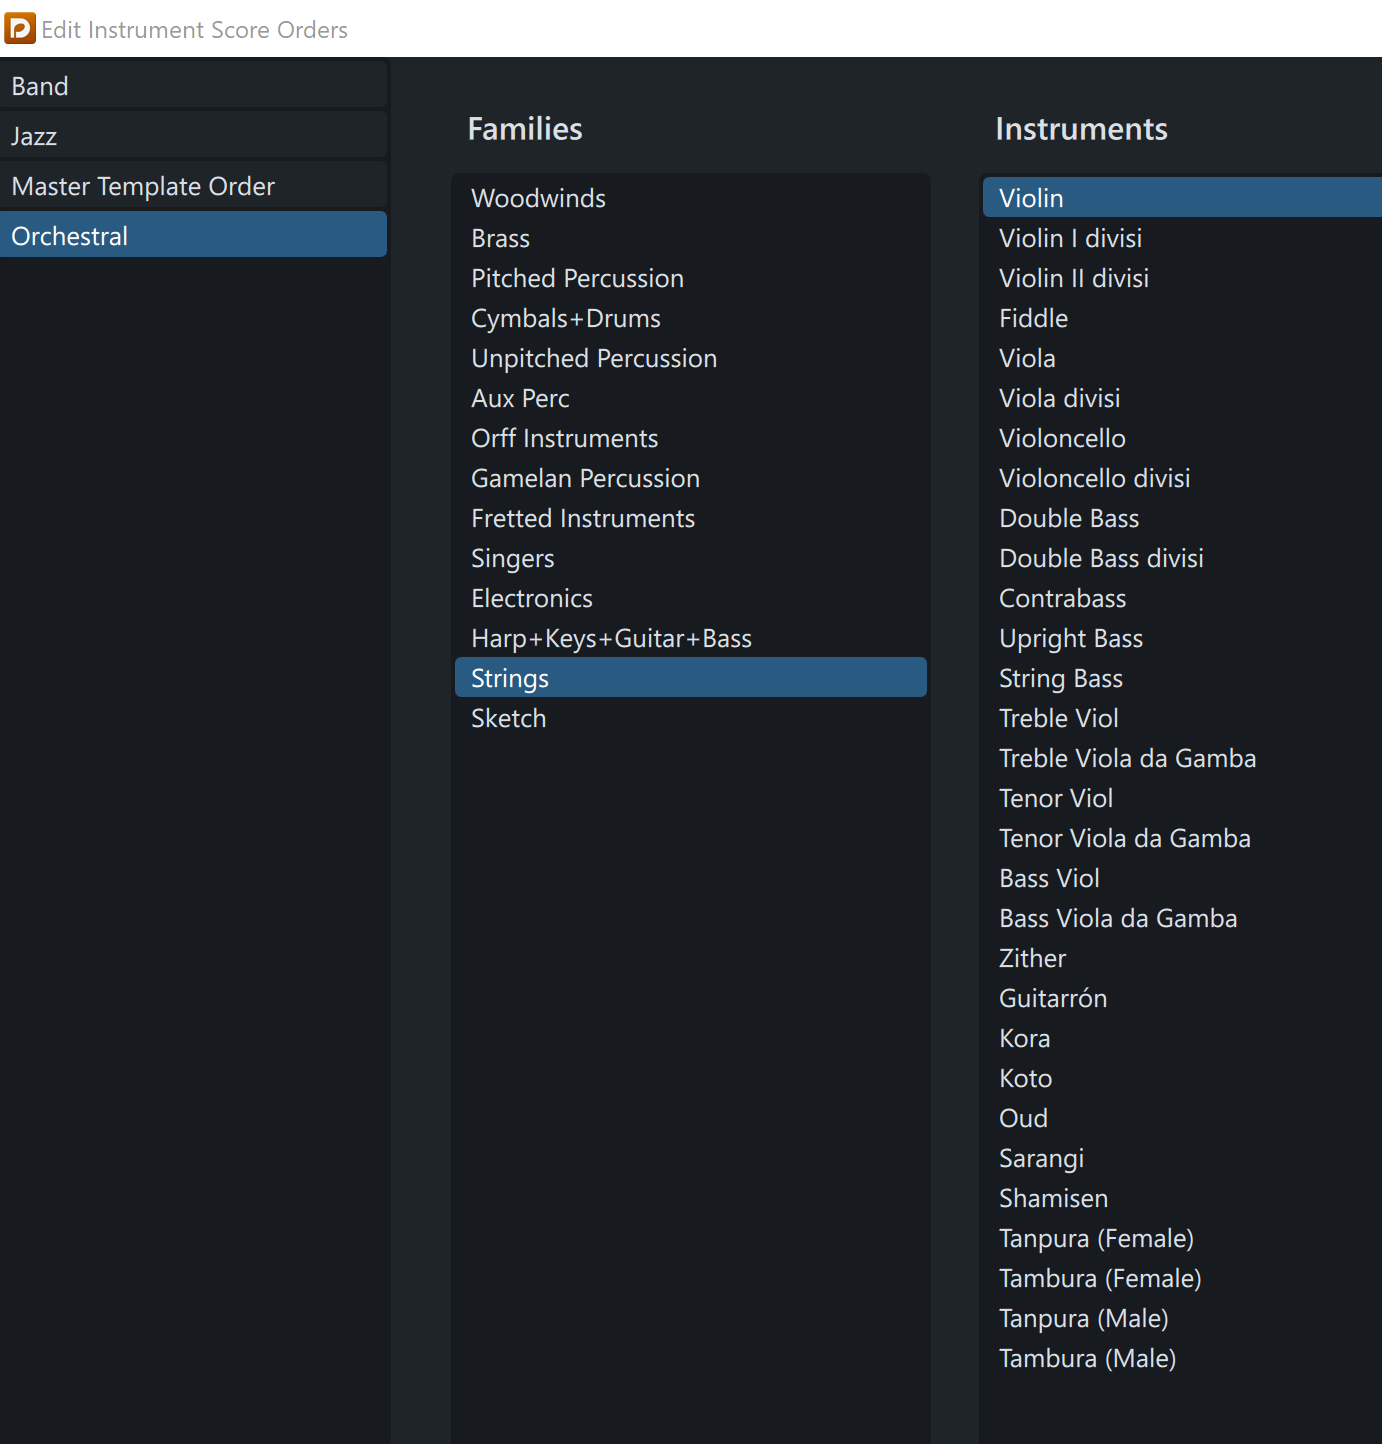Select Harp+Keys+Guitar+Bass family
The height and width of the screenshot is (1444, 1382).
tap(611, 639)
